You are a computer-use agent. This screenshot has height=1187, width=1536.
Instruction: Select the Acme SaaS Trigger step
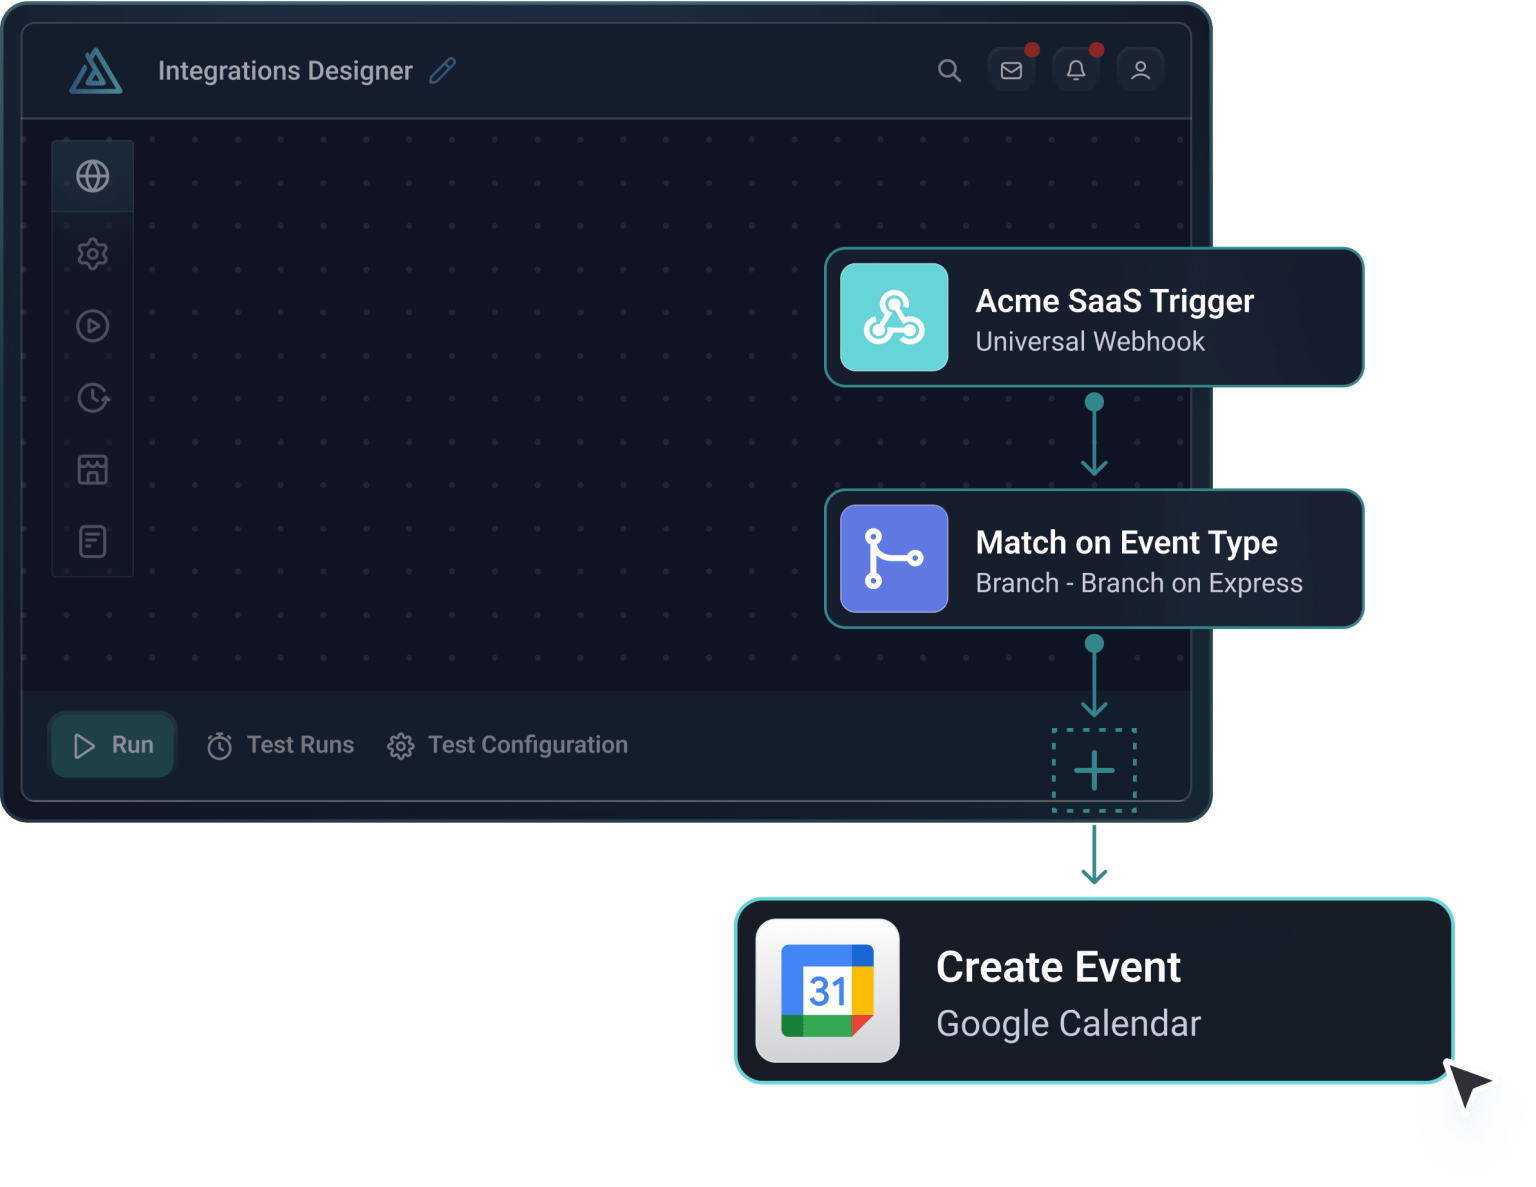click(1094, 317)
